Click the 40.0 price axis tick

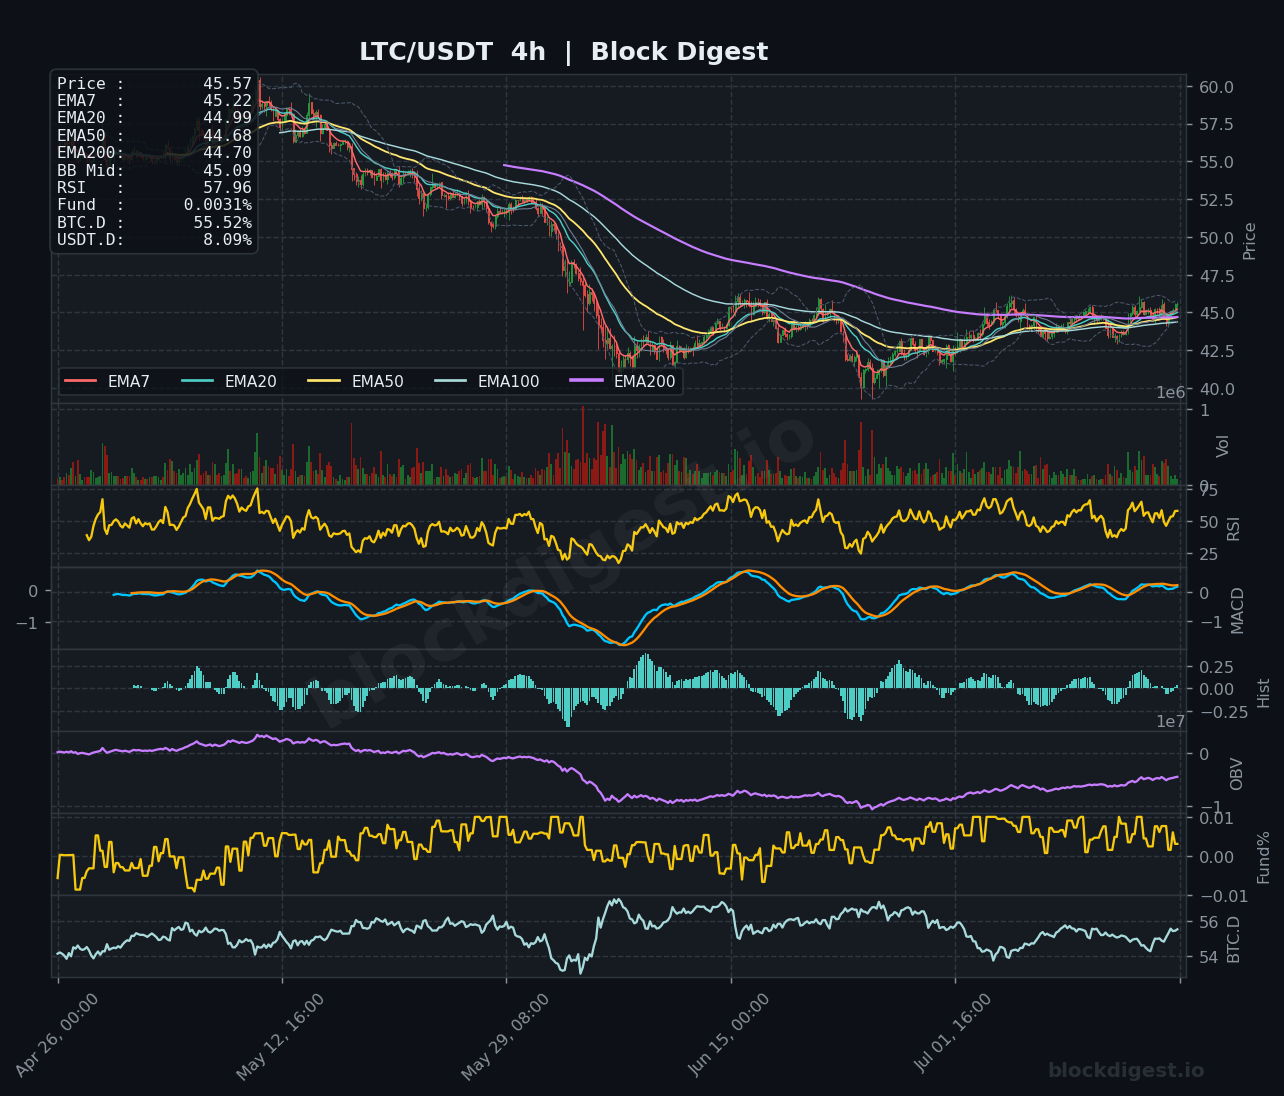[1215, 389]
